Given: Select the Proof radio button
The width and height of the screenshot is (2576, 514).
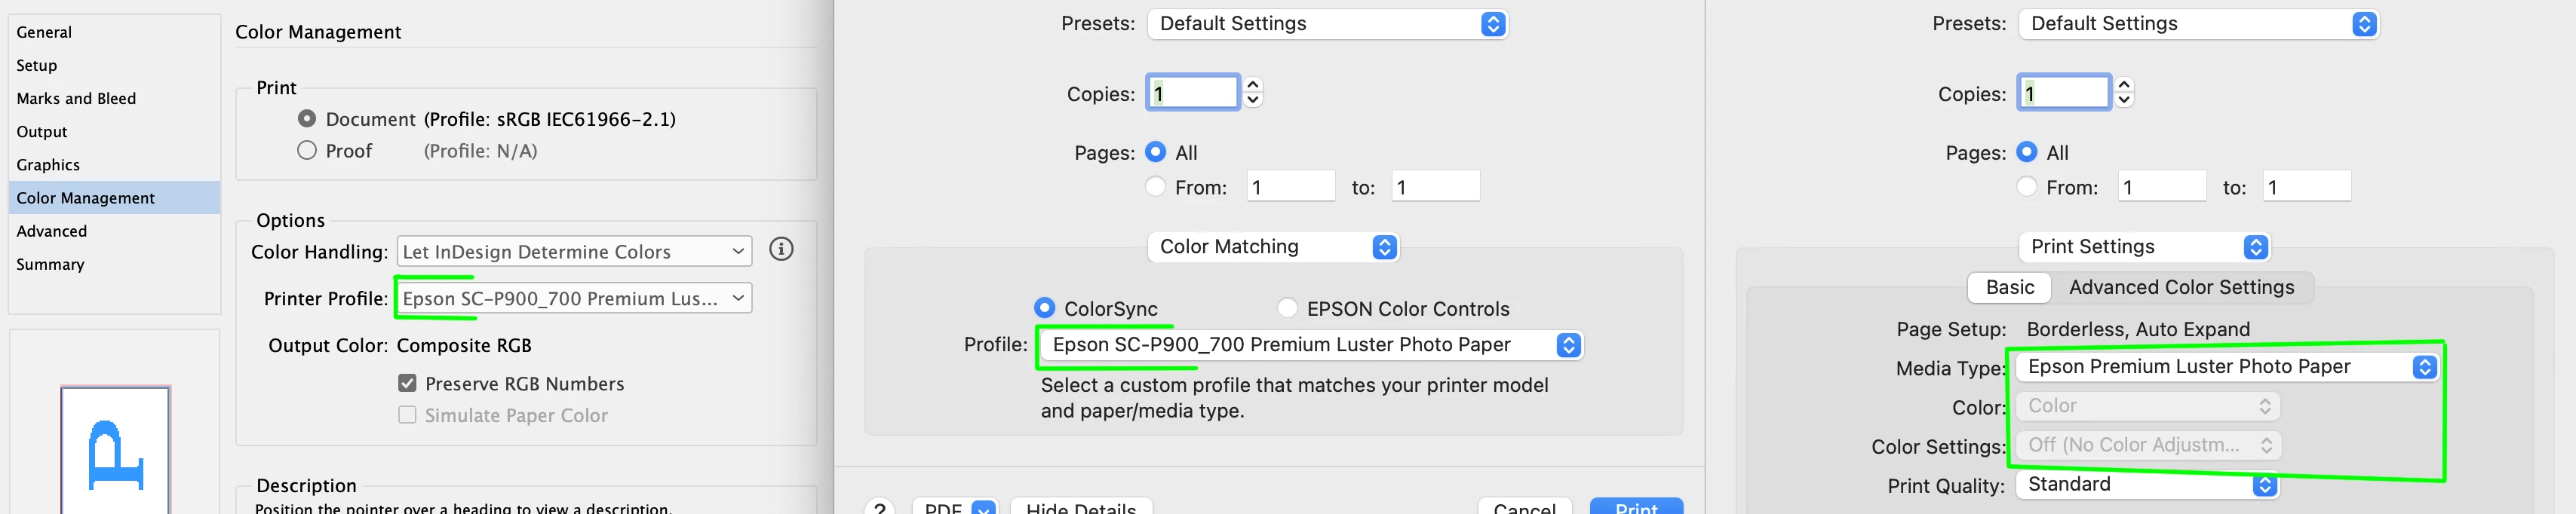Looking at the screenshot, I should (x=307, y=150).
